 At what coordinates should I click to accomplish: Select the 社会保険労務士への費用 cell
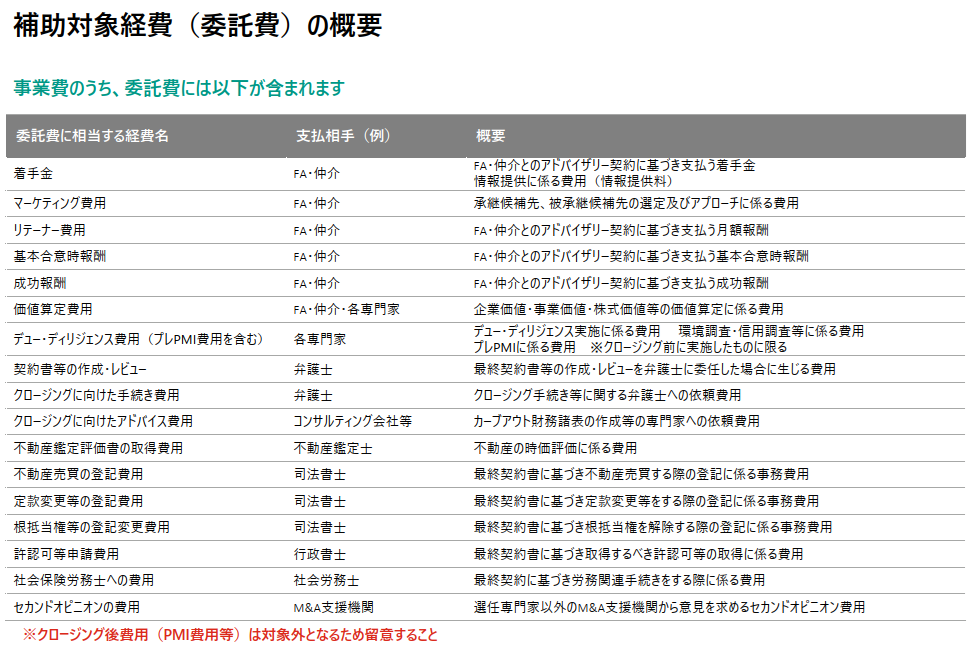[x=84, y=581]
